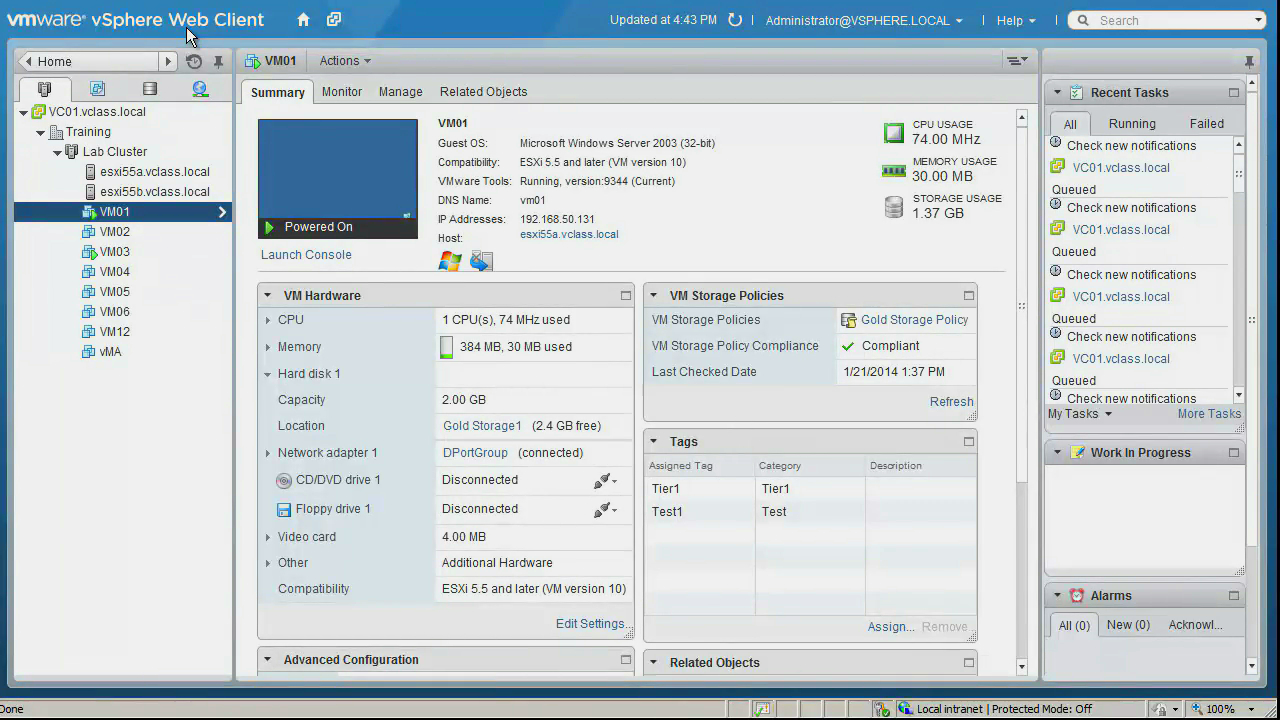Refresh the client with the circular arrow icon
Viewport: 1280px width, 720px height.
tap(735, 20)
